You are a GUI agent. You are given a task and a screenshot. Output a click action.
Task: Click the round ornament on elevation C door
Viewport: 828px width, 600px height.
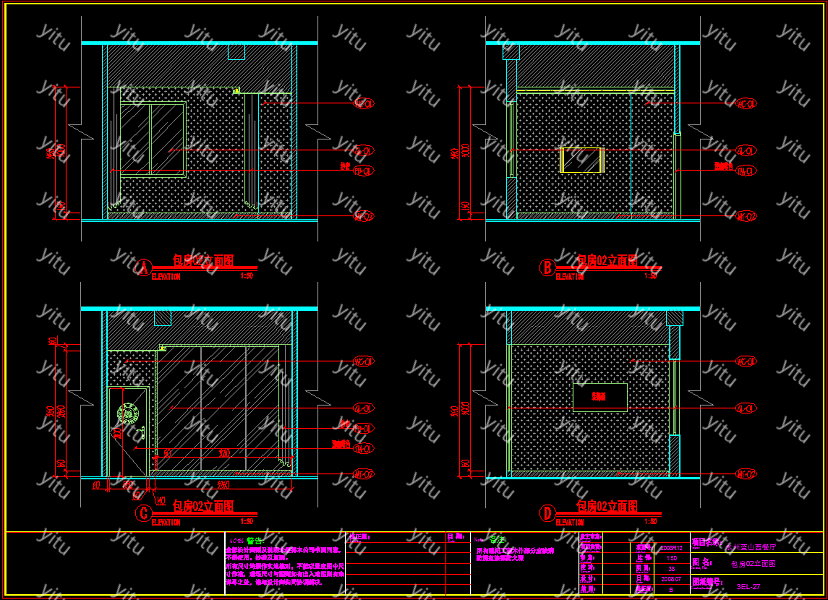click(x=128, y=413)
